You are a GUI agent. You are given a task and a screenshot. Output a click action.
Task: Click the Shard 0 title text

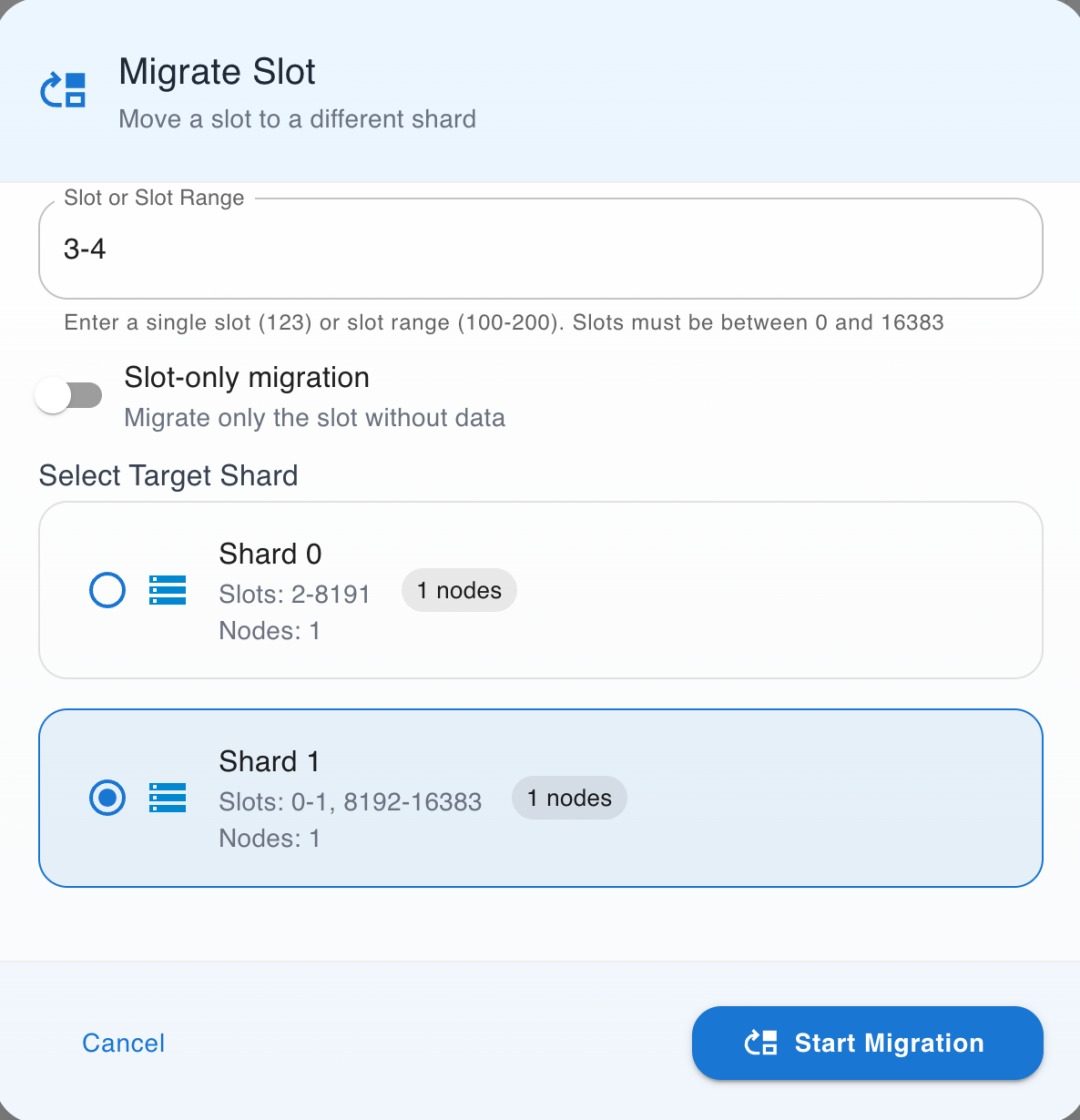click(x=270, y=554)
